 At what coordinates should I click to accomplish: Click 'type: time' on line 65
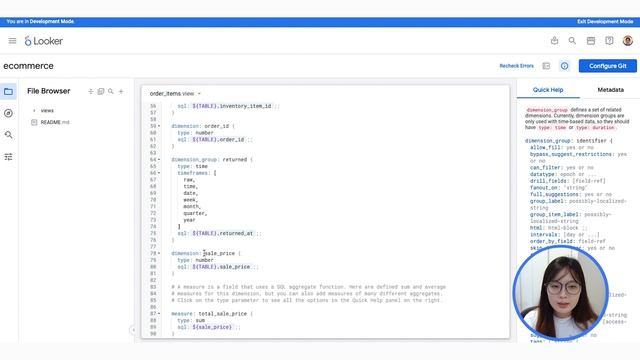pos(193,167)
